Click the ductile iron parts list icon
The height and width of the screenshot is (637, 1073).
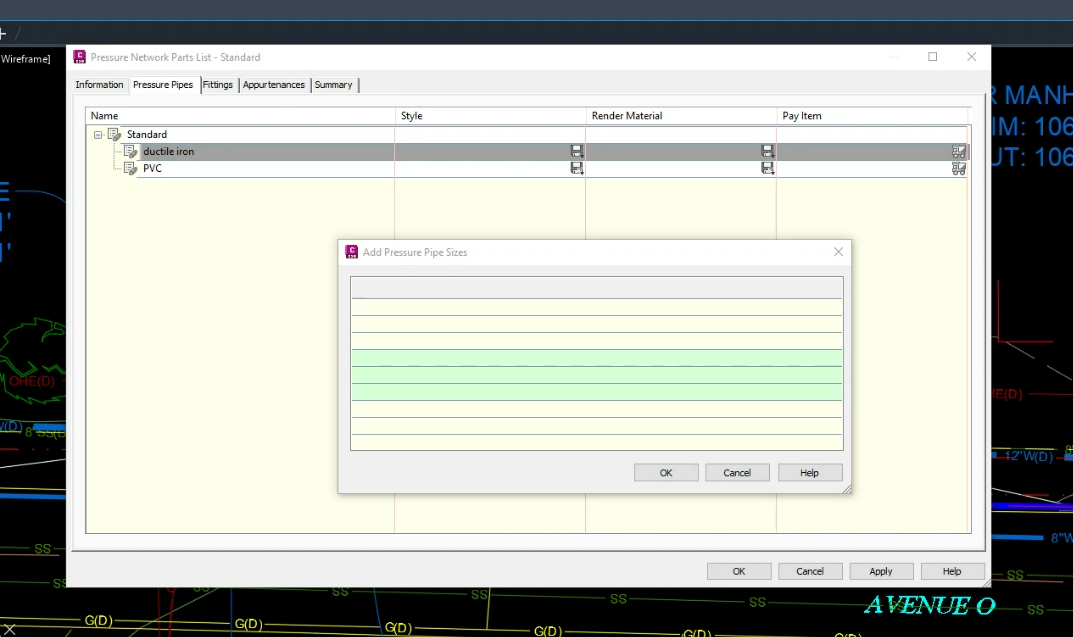click(131, 151)
